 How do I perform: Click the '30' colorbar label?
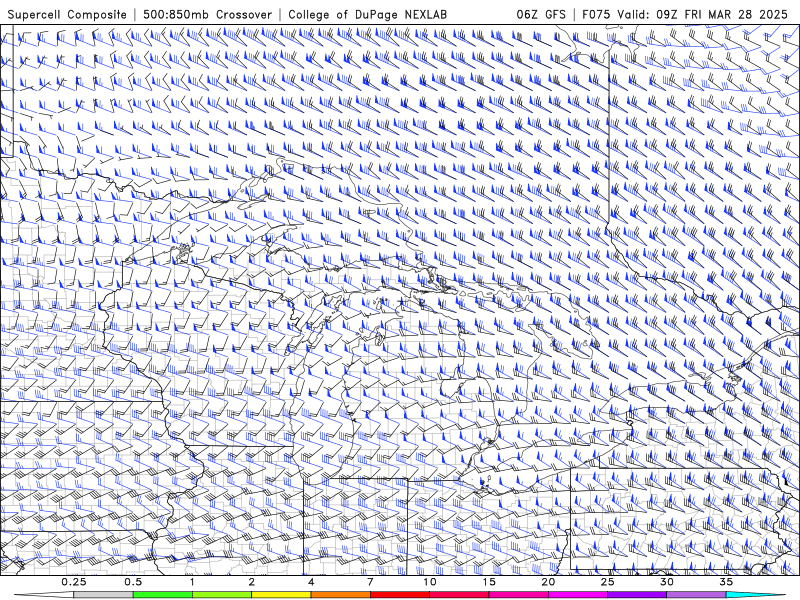(667, 582)
